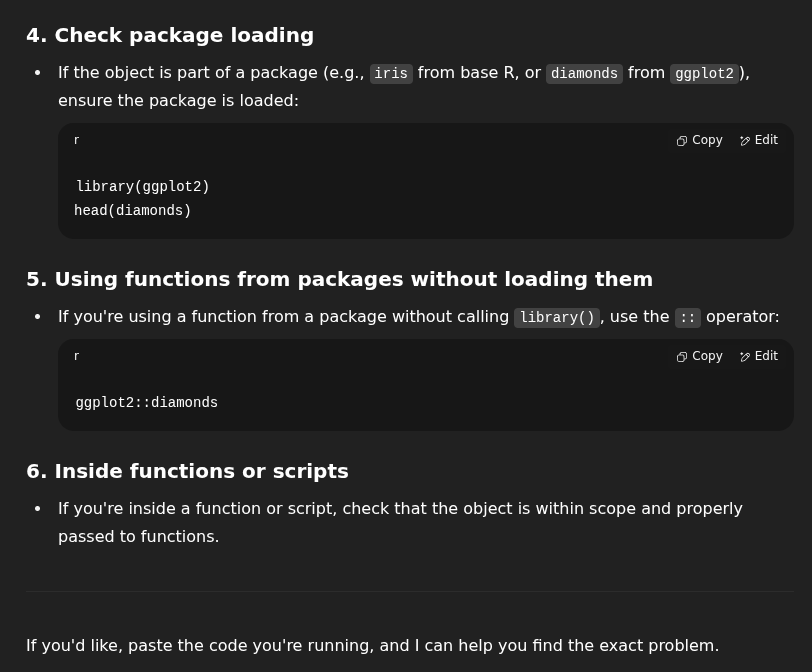The width and height of the screenshot is (812, 672).
Task: Click the 'head(diamonds)' code line
Action: [132, 211]
